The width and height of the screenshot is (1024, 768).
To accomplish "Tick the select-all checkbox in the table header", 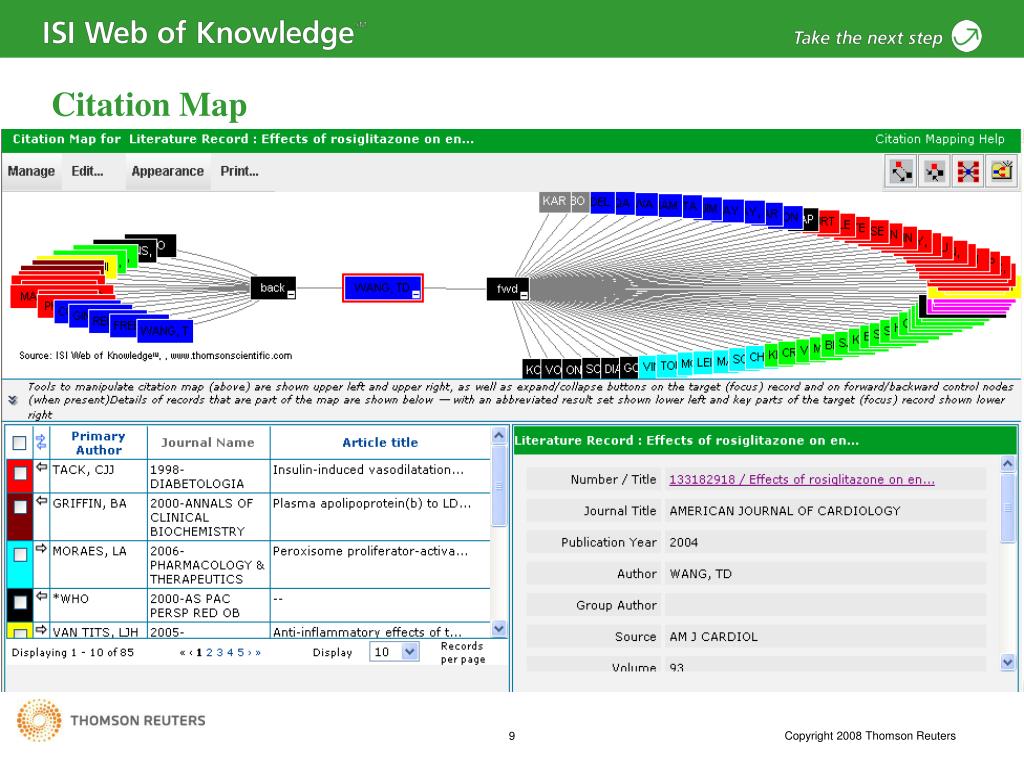I will (x=20, y=443).
